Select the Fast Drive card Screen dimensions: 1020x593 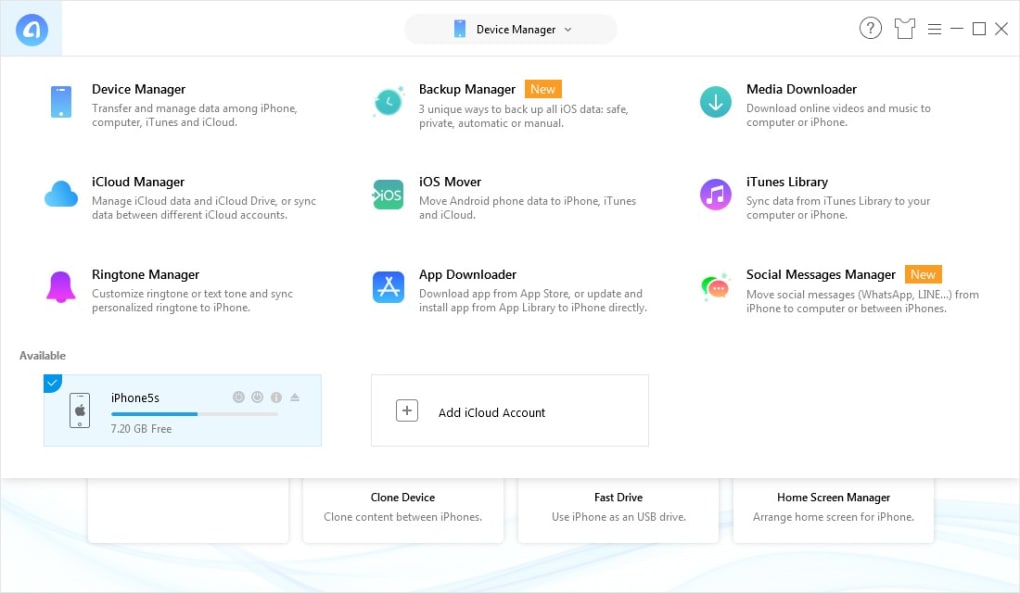coord(618,506)
